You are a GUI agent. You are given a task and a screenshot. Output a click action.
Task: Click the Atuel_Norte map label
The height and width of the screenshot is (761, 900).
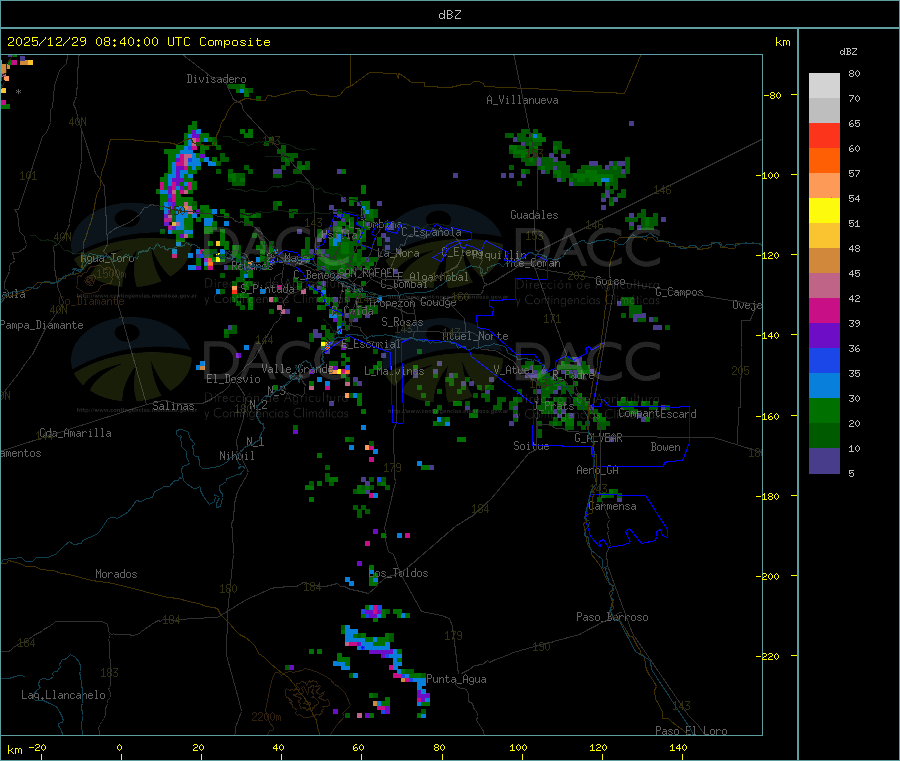(x=475, y=336)
